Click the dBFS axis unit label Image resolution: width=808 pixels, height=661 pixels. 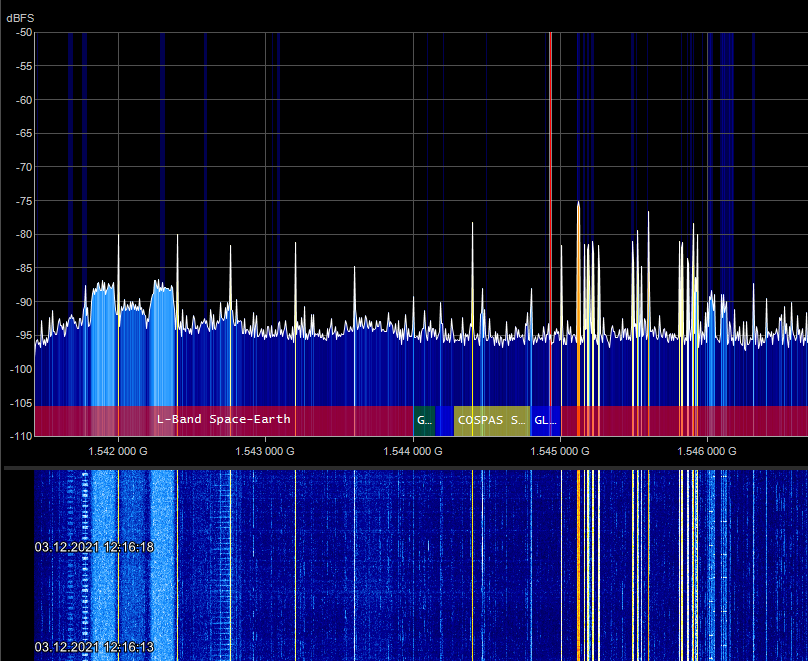coord(20,18)
